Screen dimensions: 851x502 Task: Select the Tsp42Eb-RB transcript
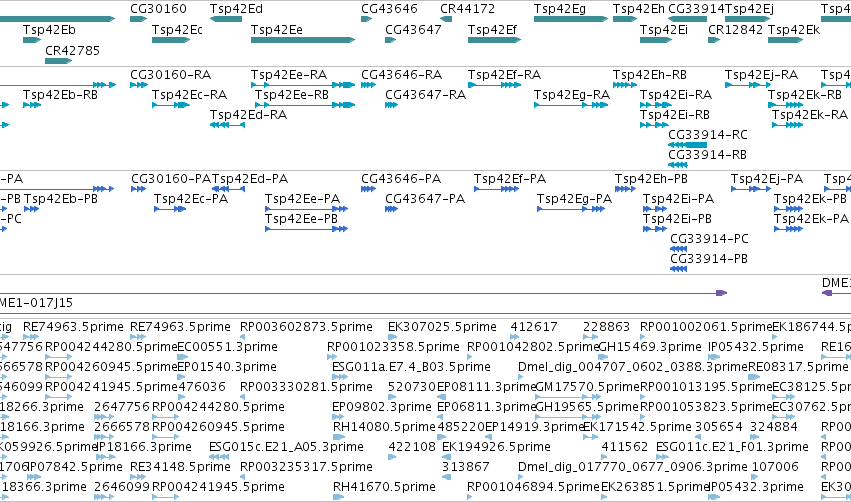[x=32, y=105]
